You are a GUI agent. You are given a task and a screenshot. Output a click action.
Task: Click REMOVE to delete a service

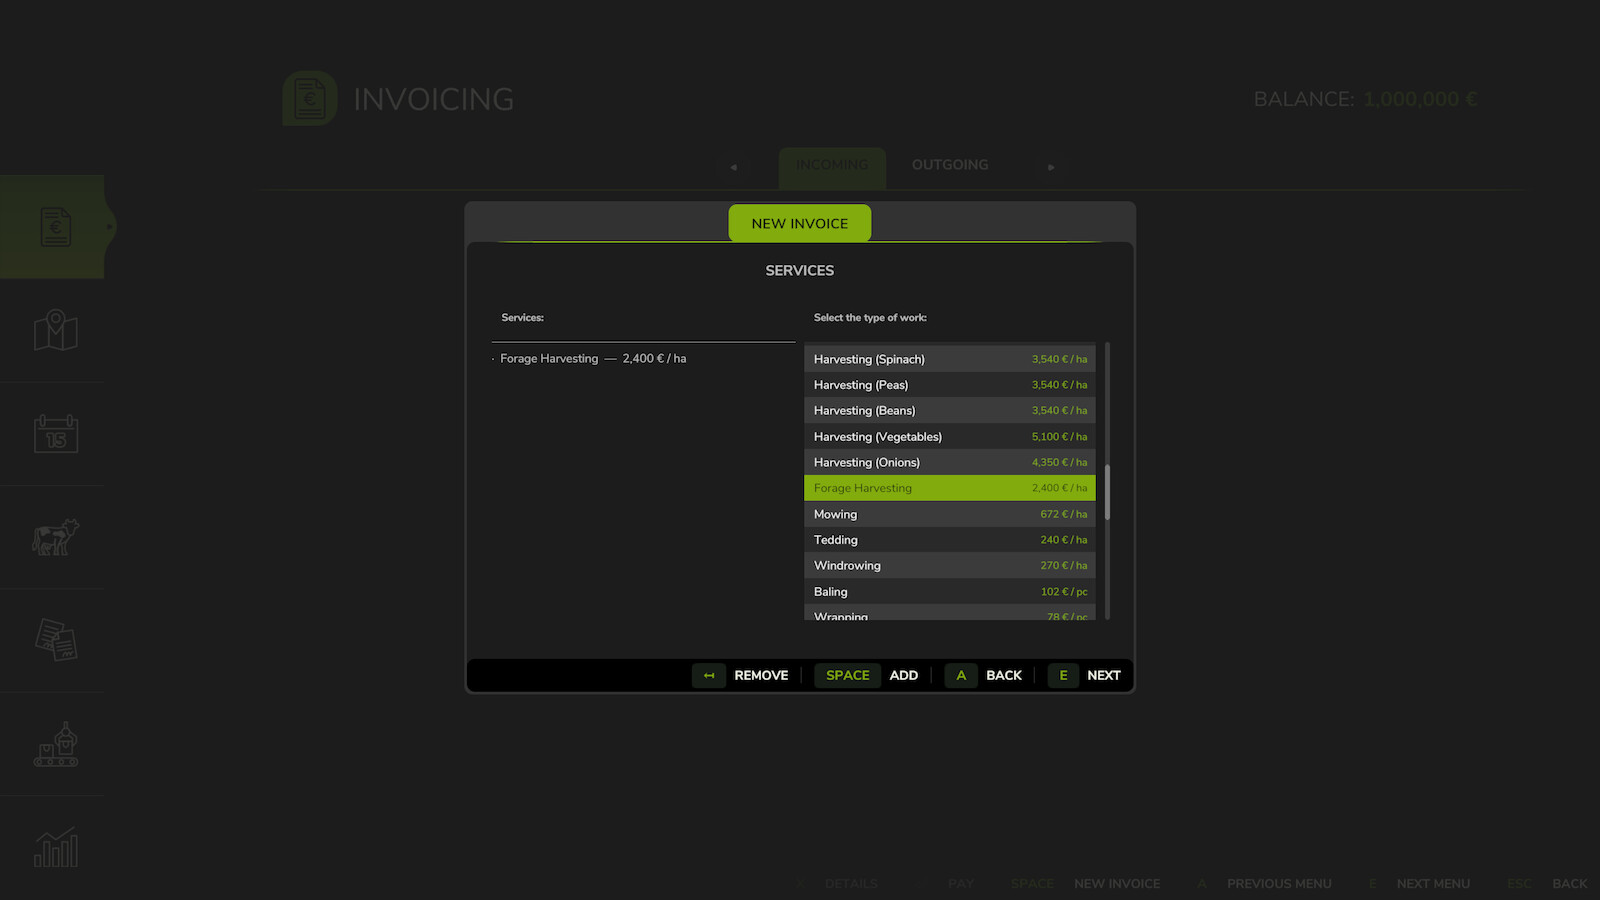pos(760,675)
